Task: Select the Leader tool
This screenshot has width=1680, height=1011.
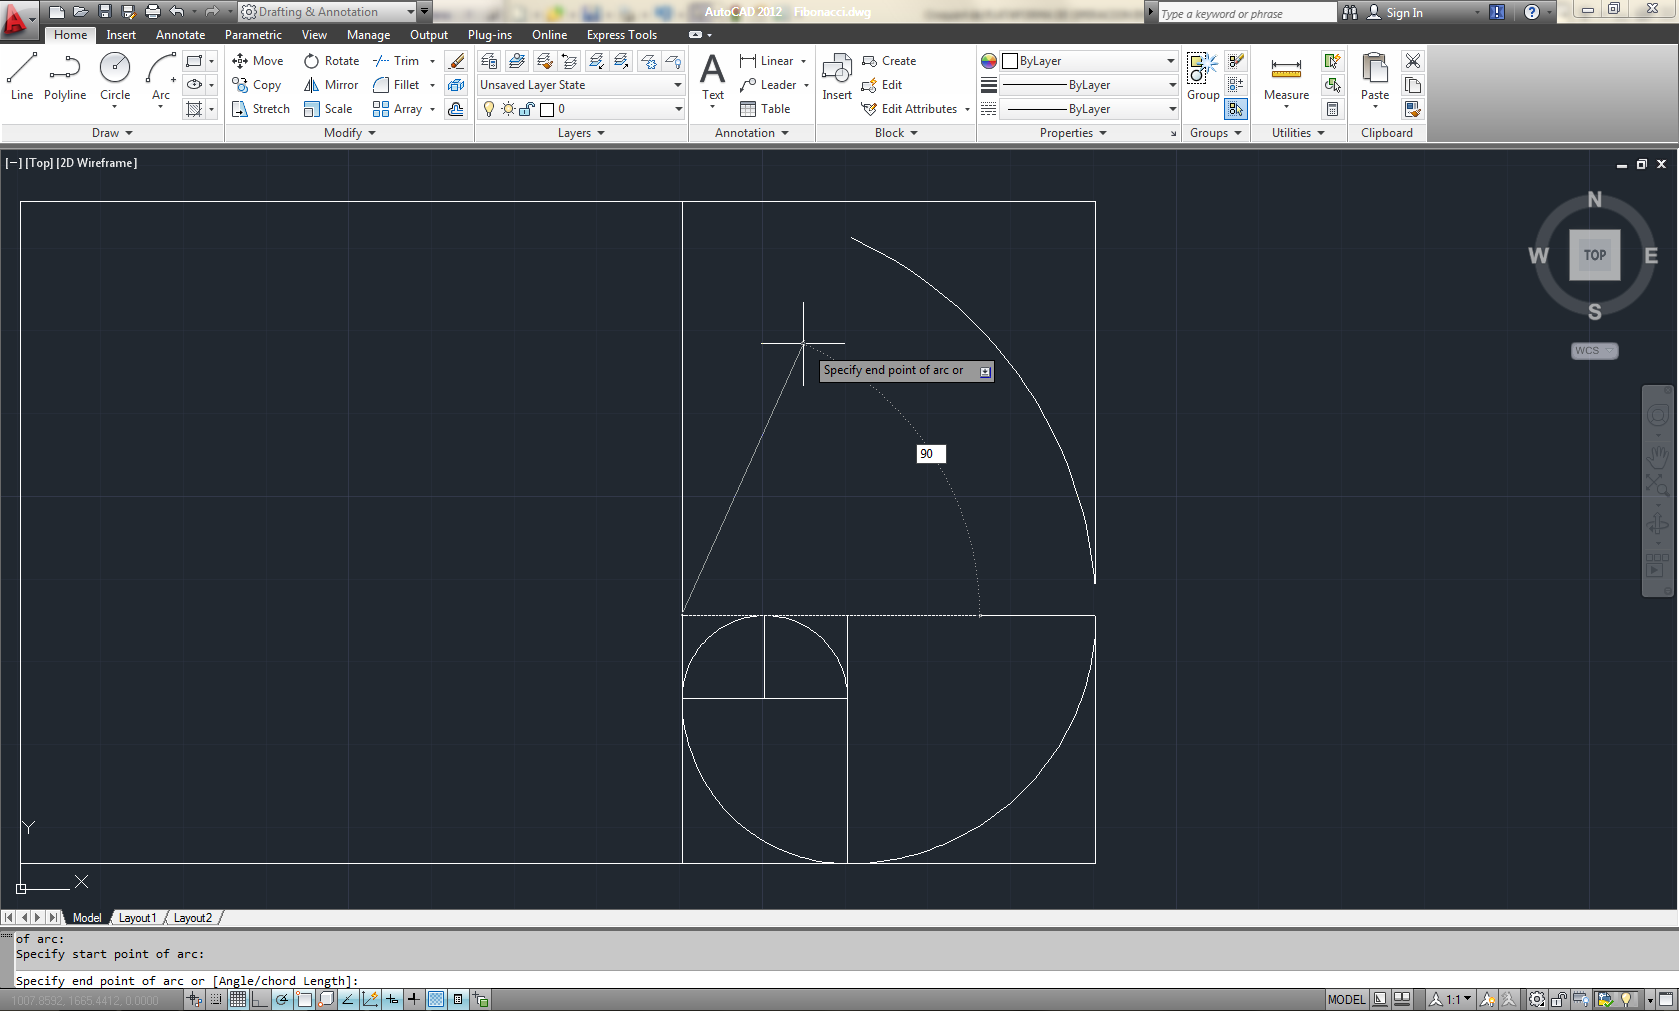Action: coord(768,85)
